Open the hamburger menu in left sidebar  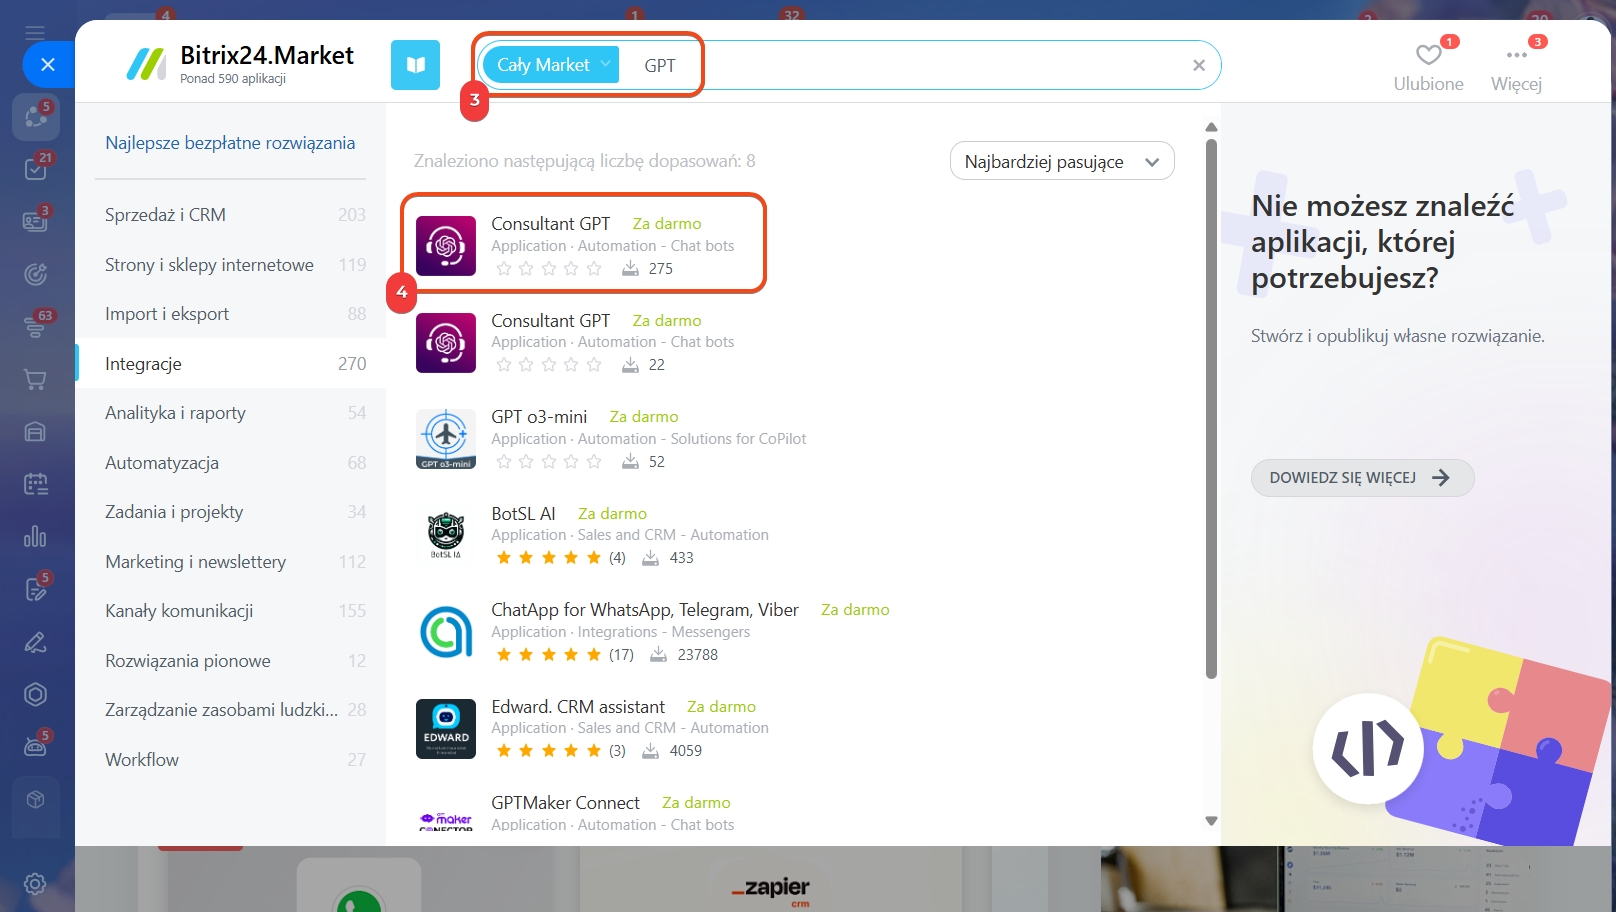pos(35,33)
